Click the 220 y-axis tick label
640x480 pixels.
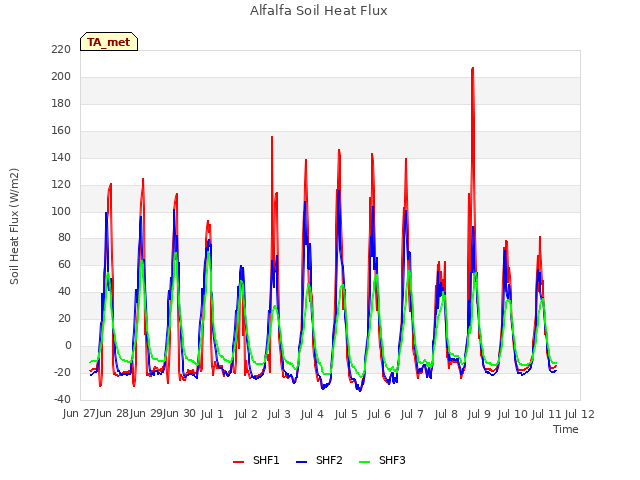coord(61,49)
